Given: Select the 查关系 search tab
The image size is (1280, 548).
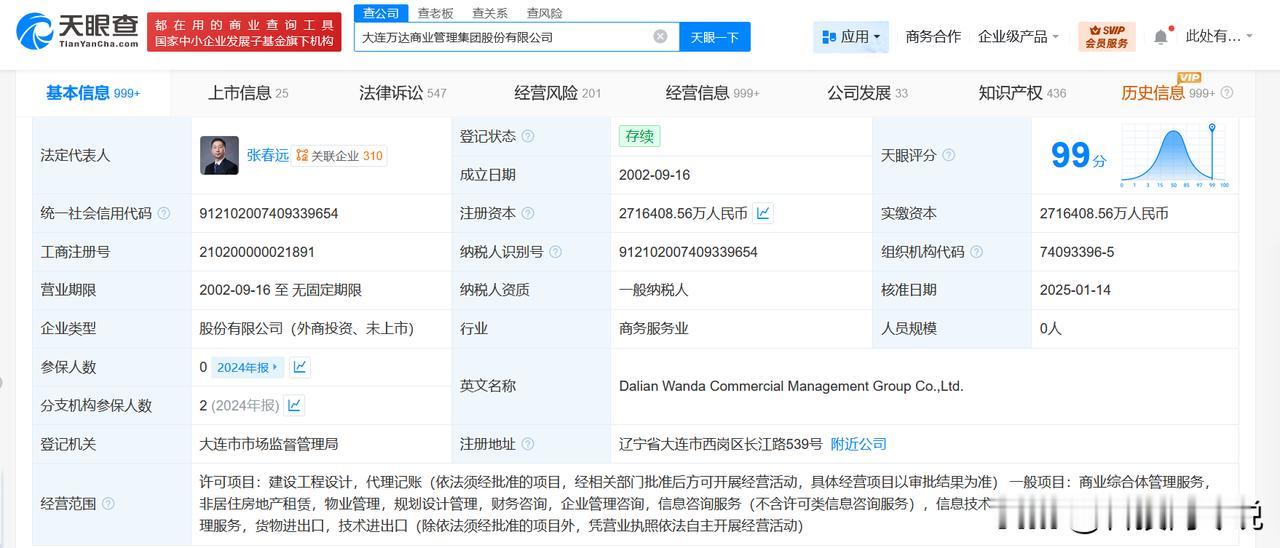Looking at the screenshot, I should [x=490, y=13].
